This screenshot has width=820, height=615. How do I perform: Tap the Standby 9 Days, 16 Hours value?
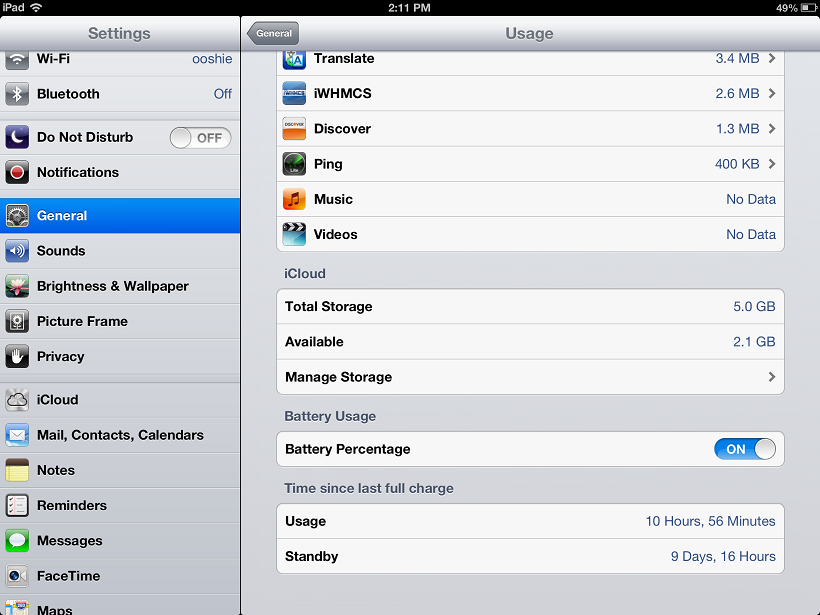(x=723, y=556)
